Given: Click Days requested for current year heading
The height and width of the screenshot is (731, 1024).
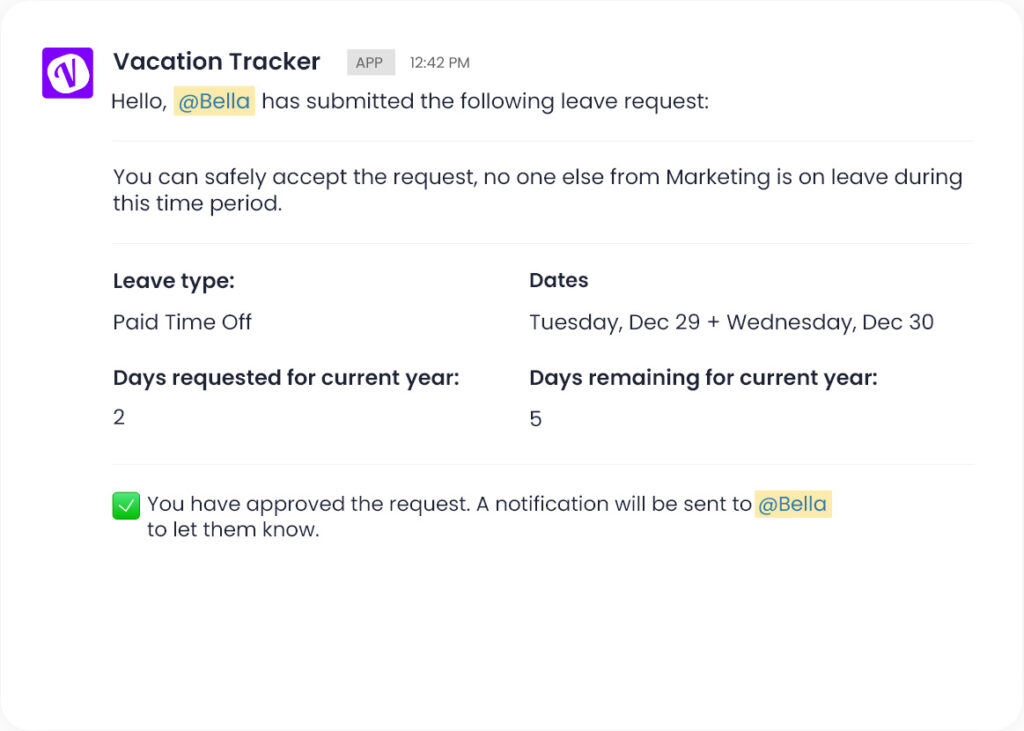Looking at the screenshot, I should coord(286,378).
